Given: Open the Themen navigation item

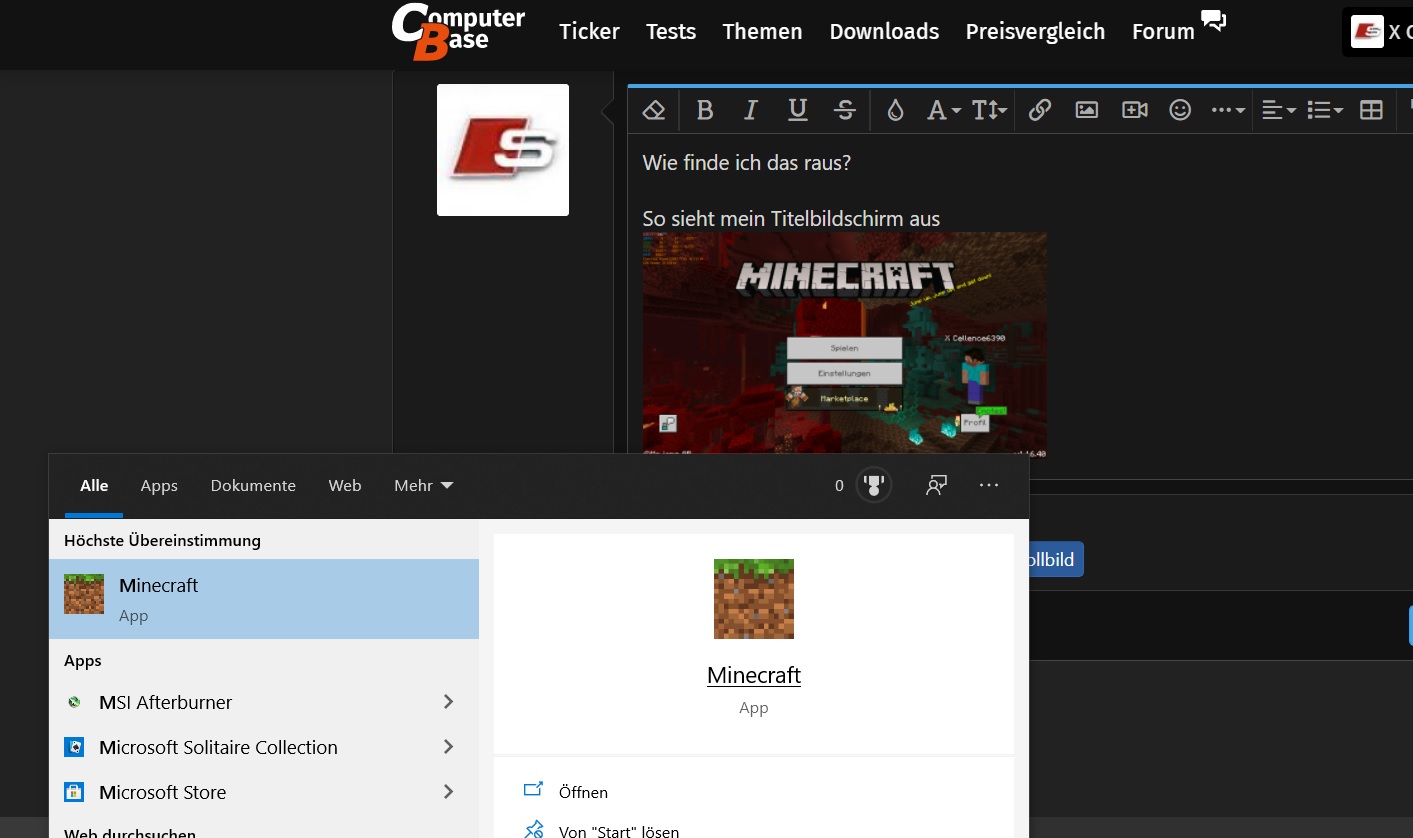Looking at the screenshot, I should pyautogui.click(x=762, y=31).
